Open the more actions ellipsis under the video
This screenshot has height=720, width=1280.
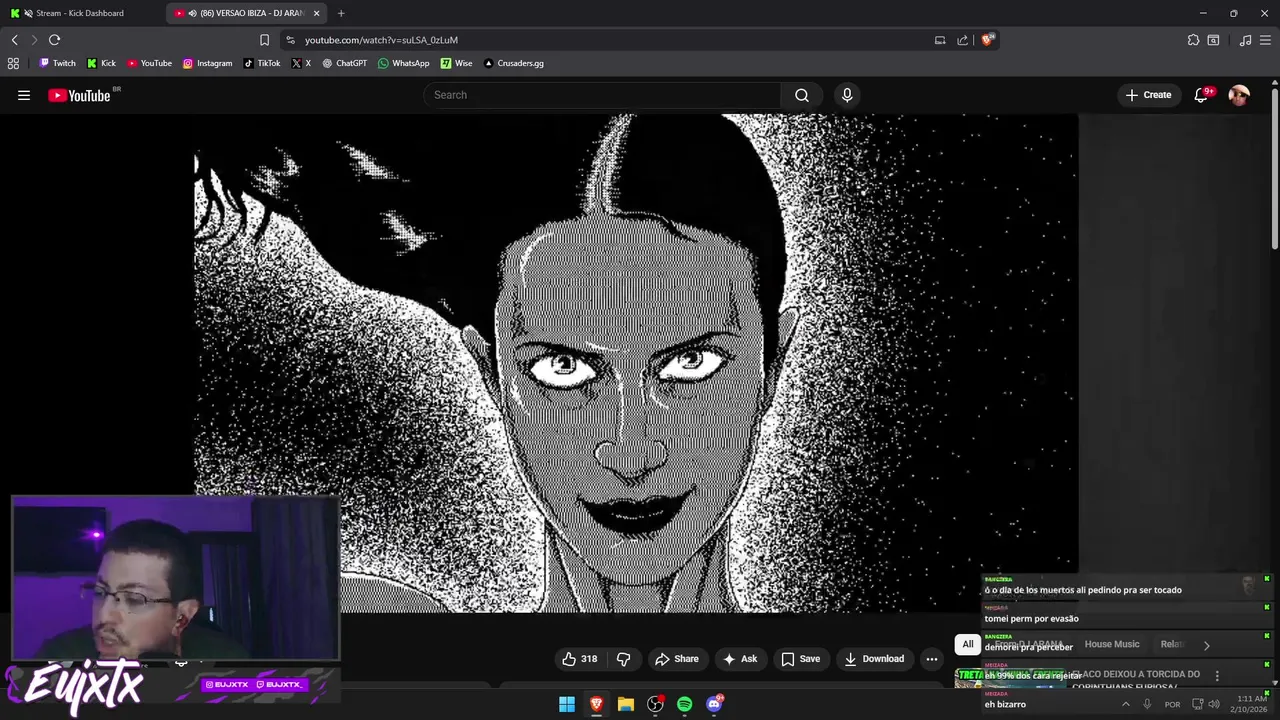coord(931,659)
